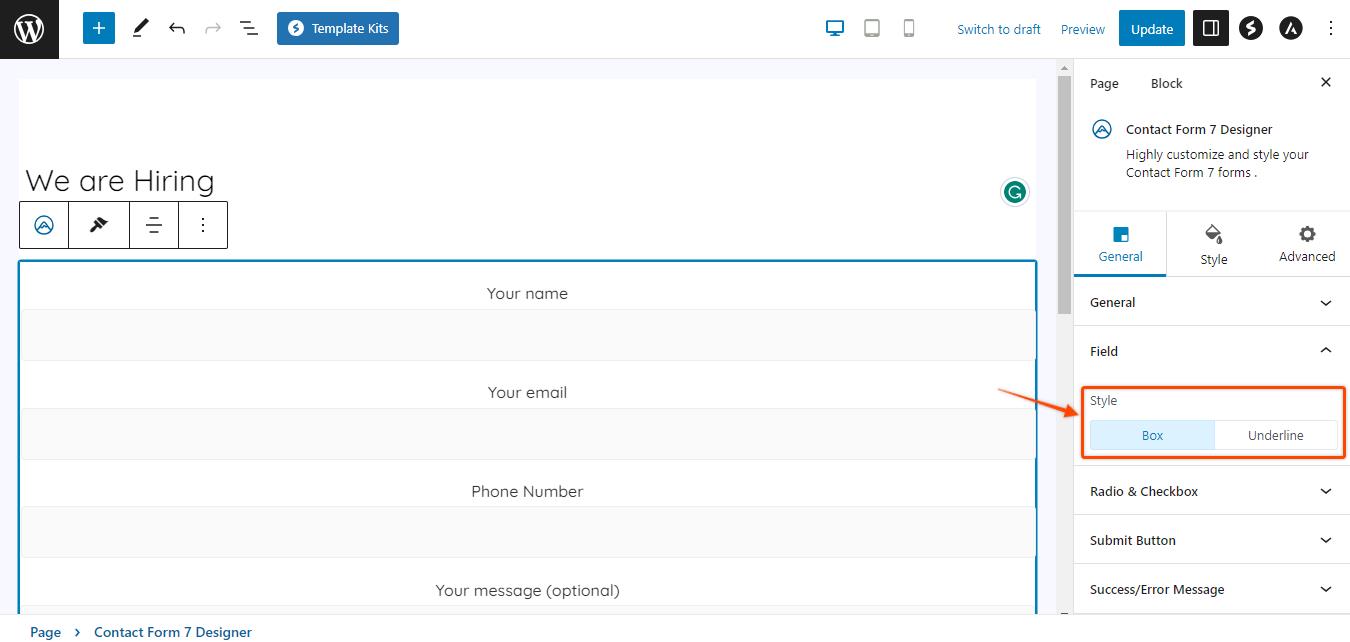Open the Advanced tab
The image size is (1350, 642).
(x=1306, y=244)
